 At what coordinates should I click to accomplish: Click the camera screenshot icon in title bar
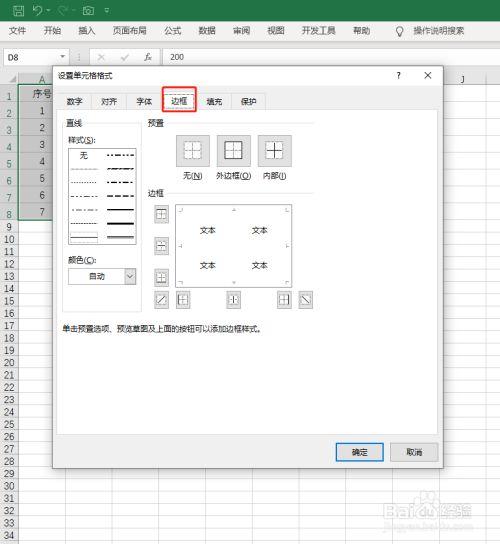pos(88,11)
